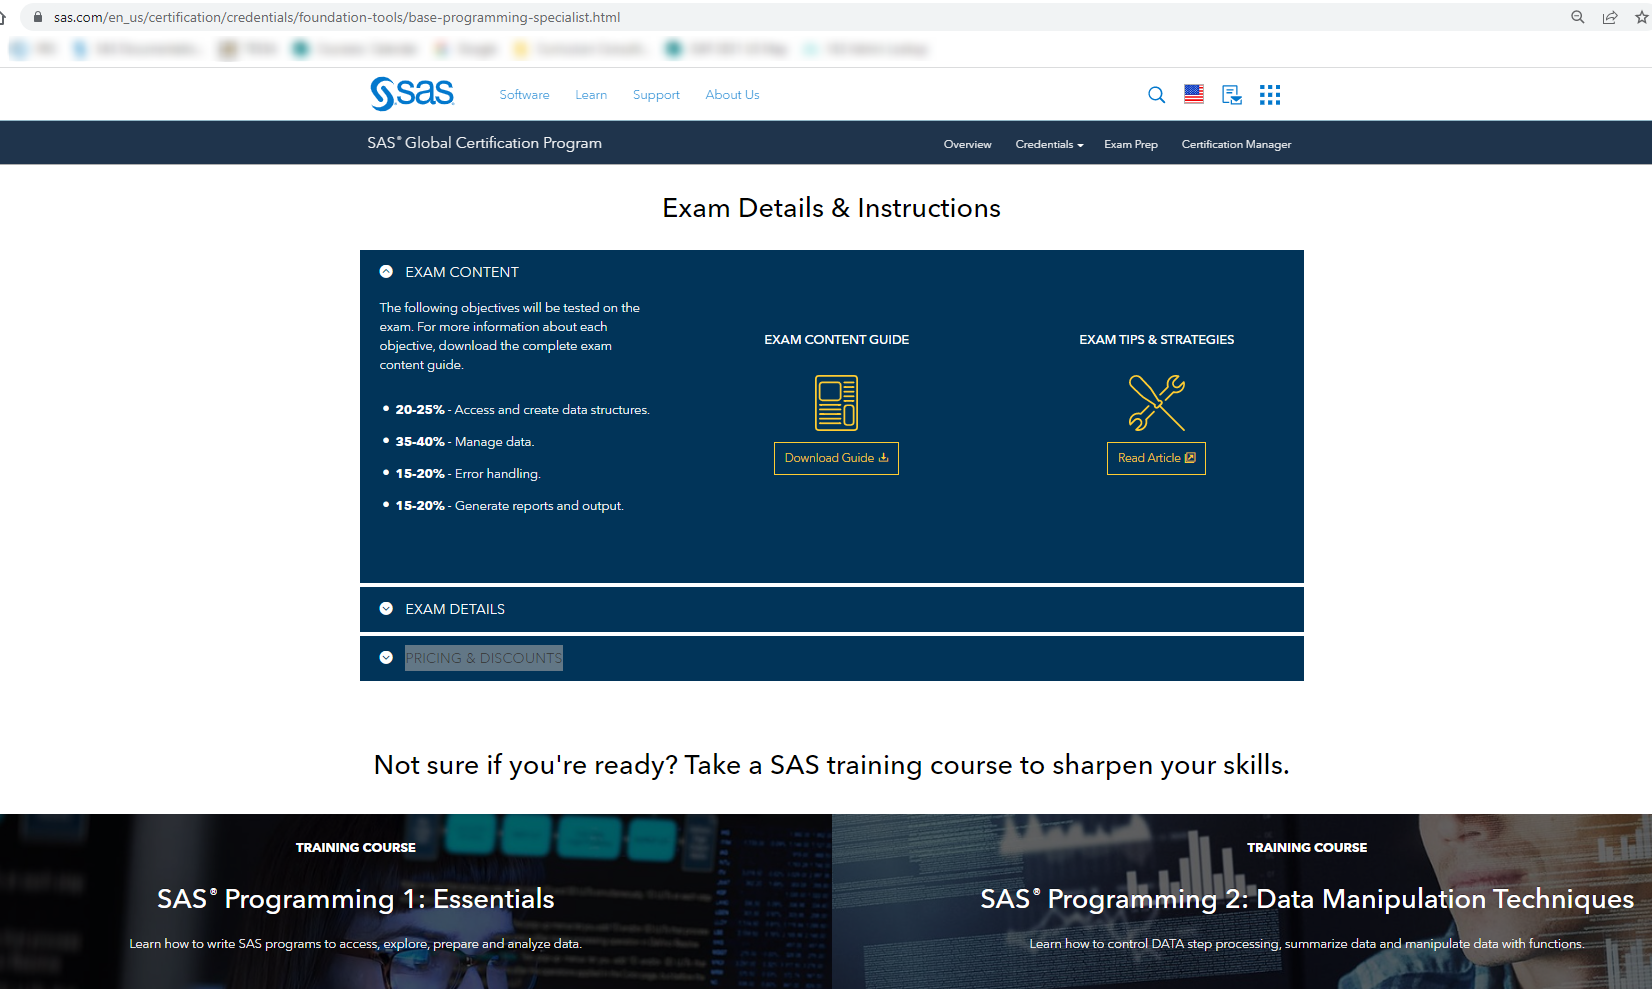This screenshot has width=1652, height=989.
Task: Open the Learn menu
Action: (x=591, y=94)
